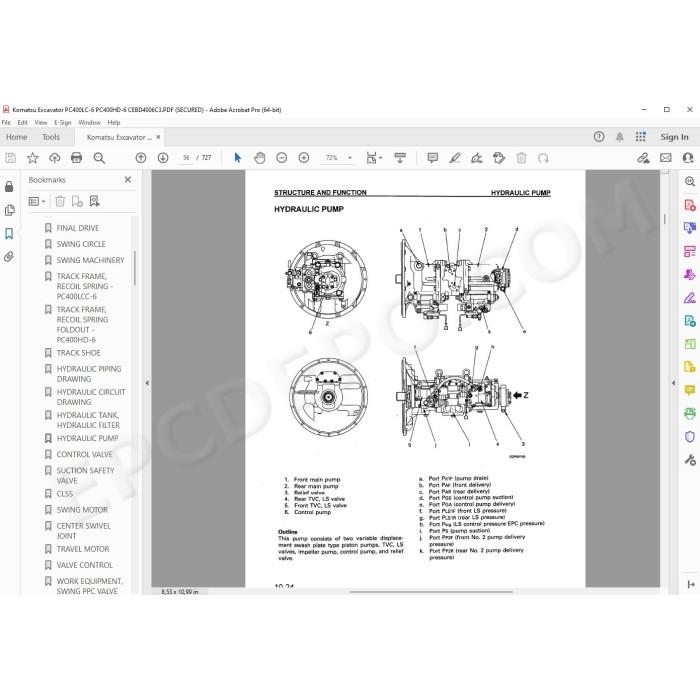Screen dimensions: 700x700
Task: Click the bookmarks panel vertical scrollbar
Action: pyautogui.click(x=135, y=268)
